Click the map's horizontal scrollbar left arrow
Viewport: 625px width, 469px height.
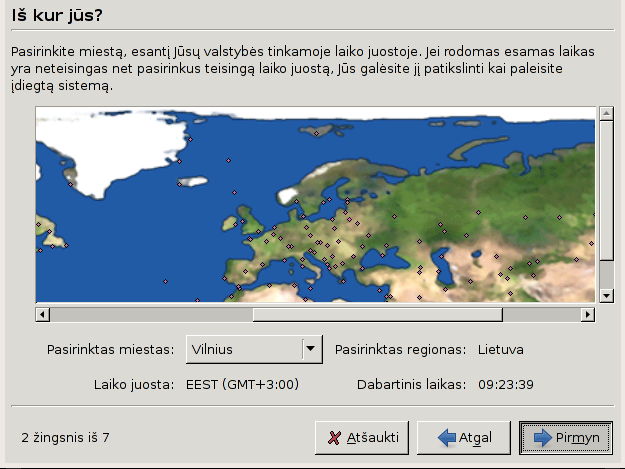42,315
